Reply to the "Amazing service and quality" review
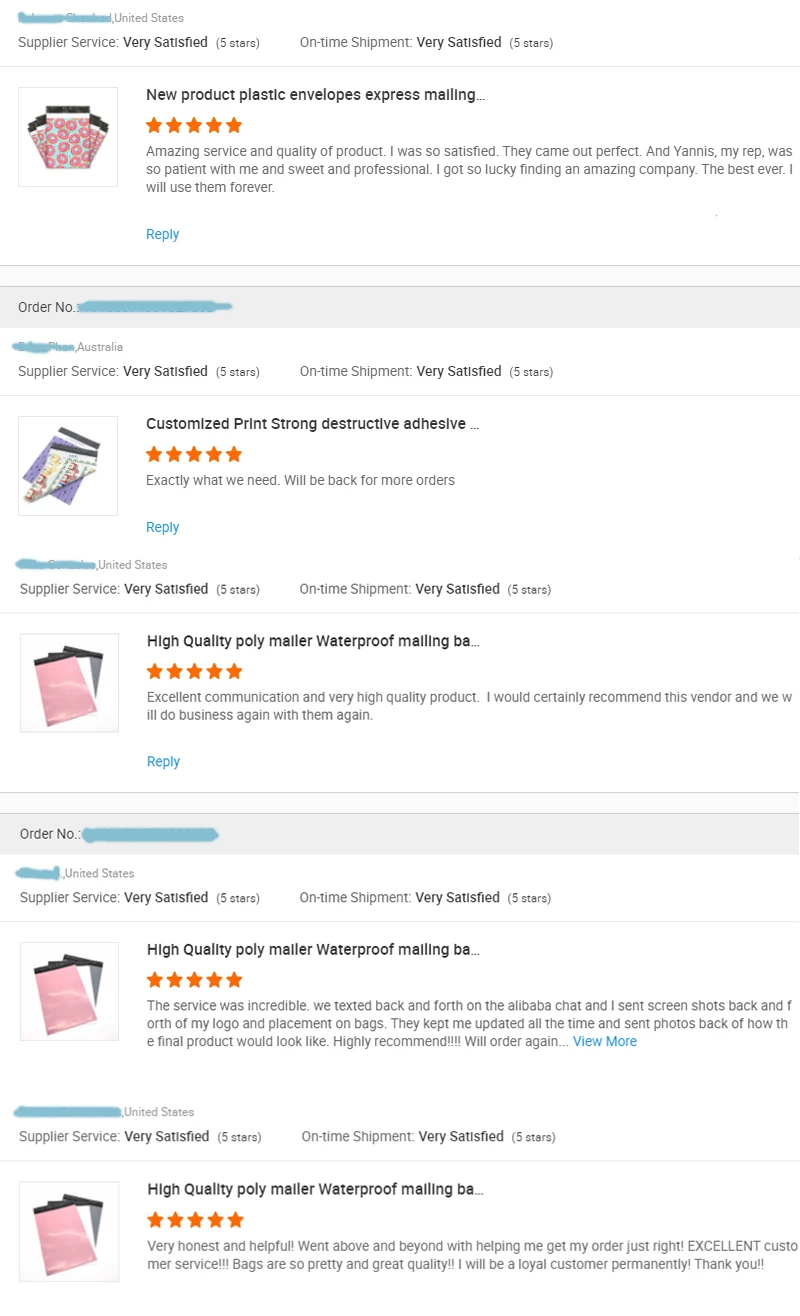The height and width of the screenshot is (1316, 800). (x=162, y=234)
